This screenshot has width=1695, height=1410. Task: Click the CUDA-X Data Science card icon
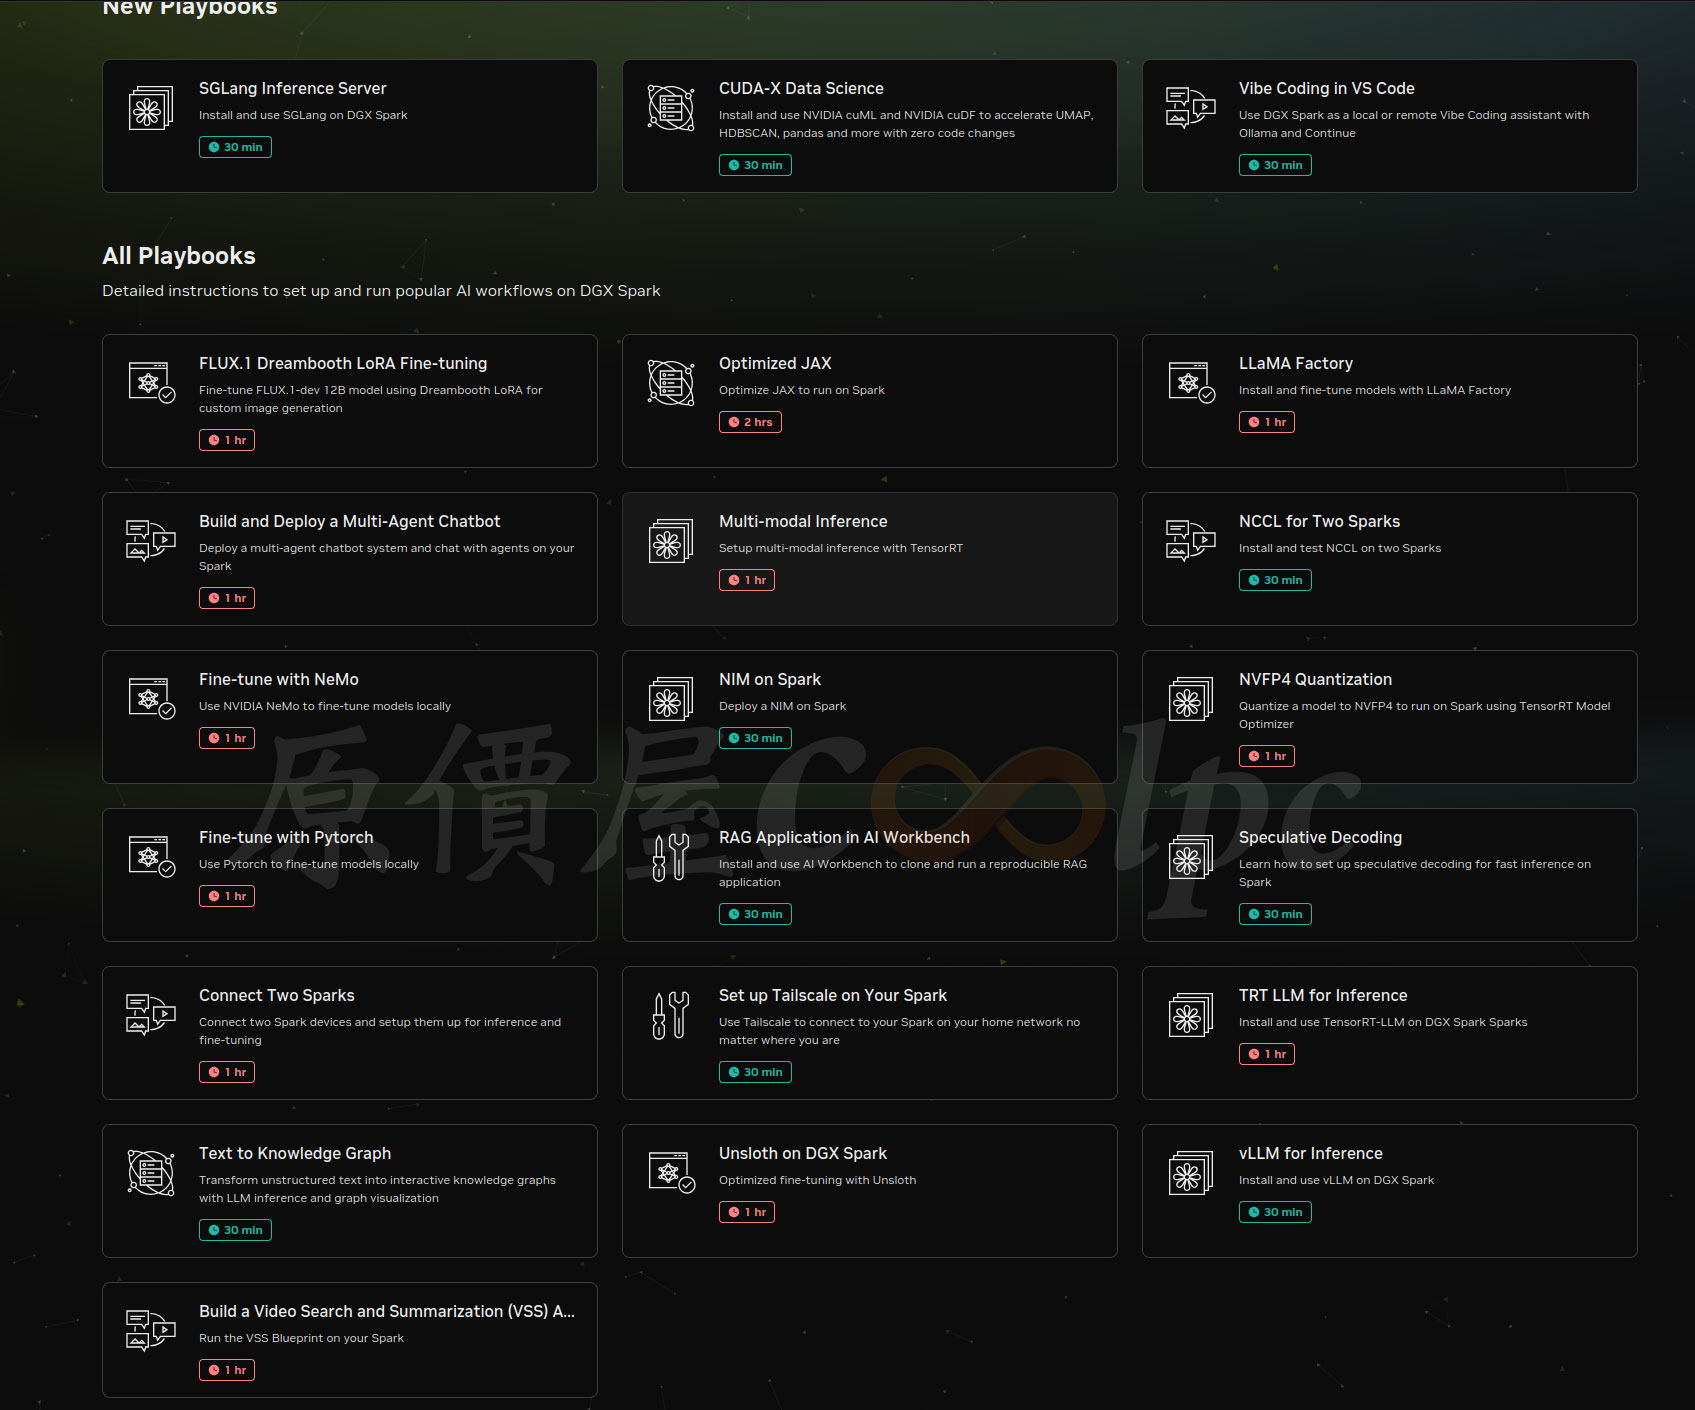[670, 108]
